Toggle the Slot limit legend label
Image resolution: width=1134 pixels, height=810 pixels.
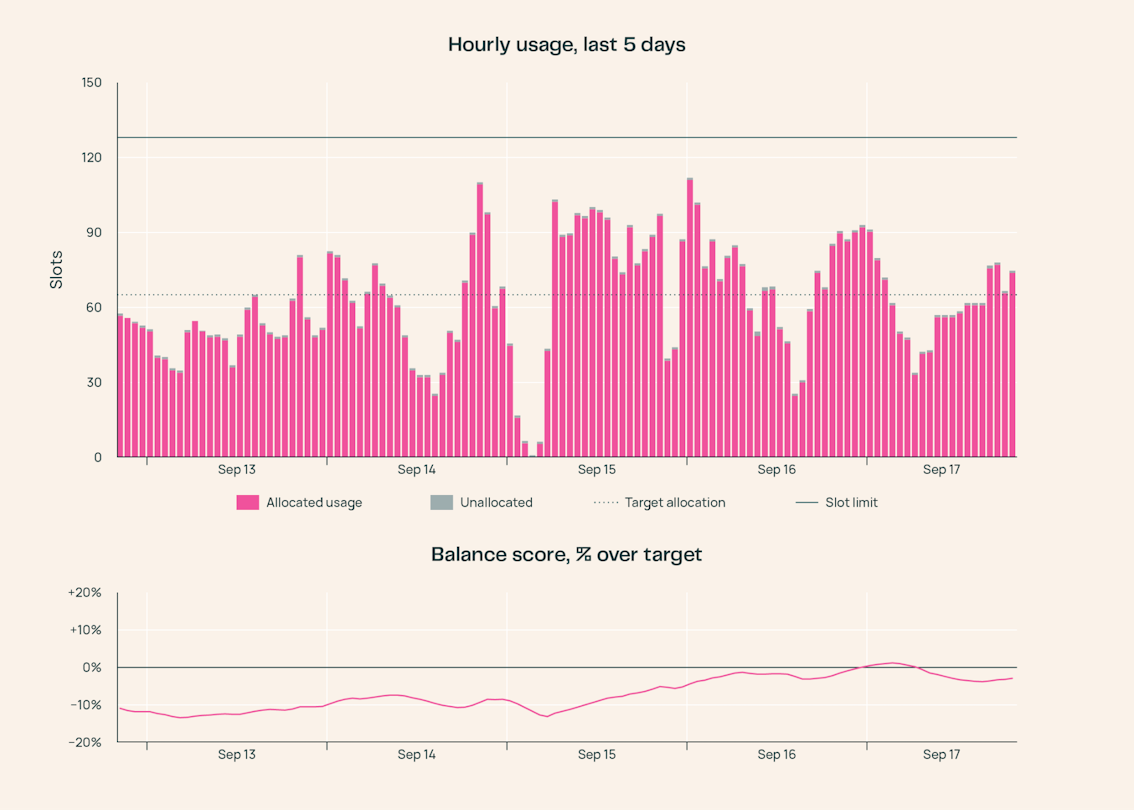(851, 503)
